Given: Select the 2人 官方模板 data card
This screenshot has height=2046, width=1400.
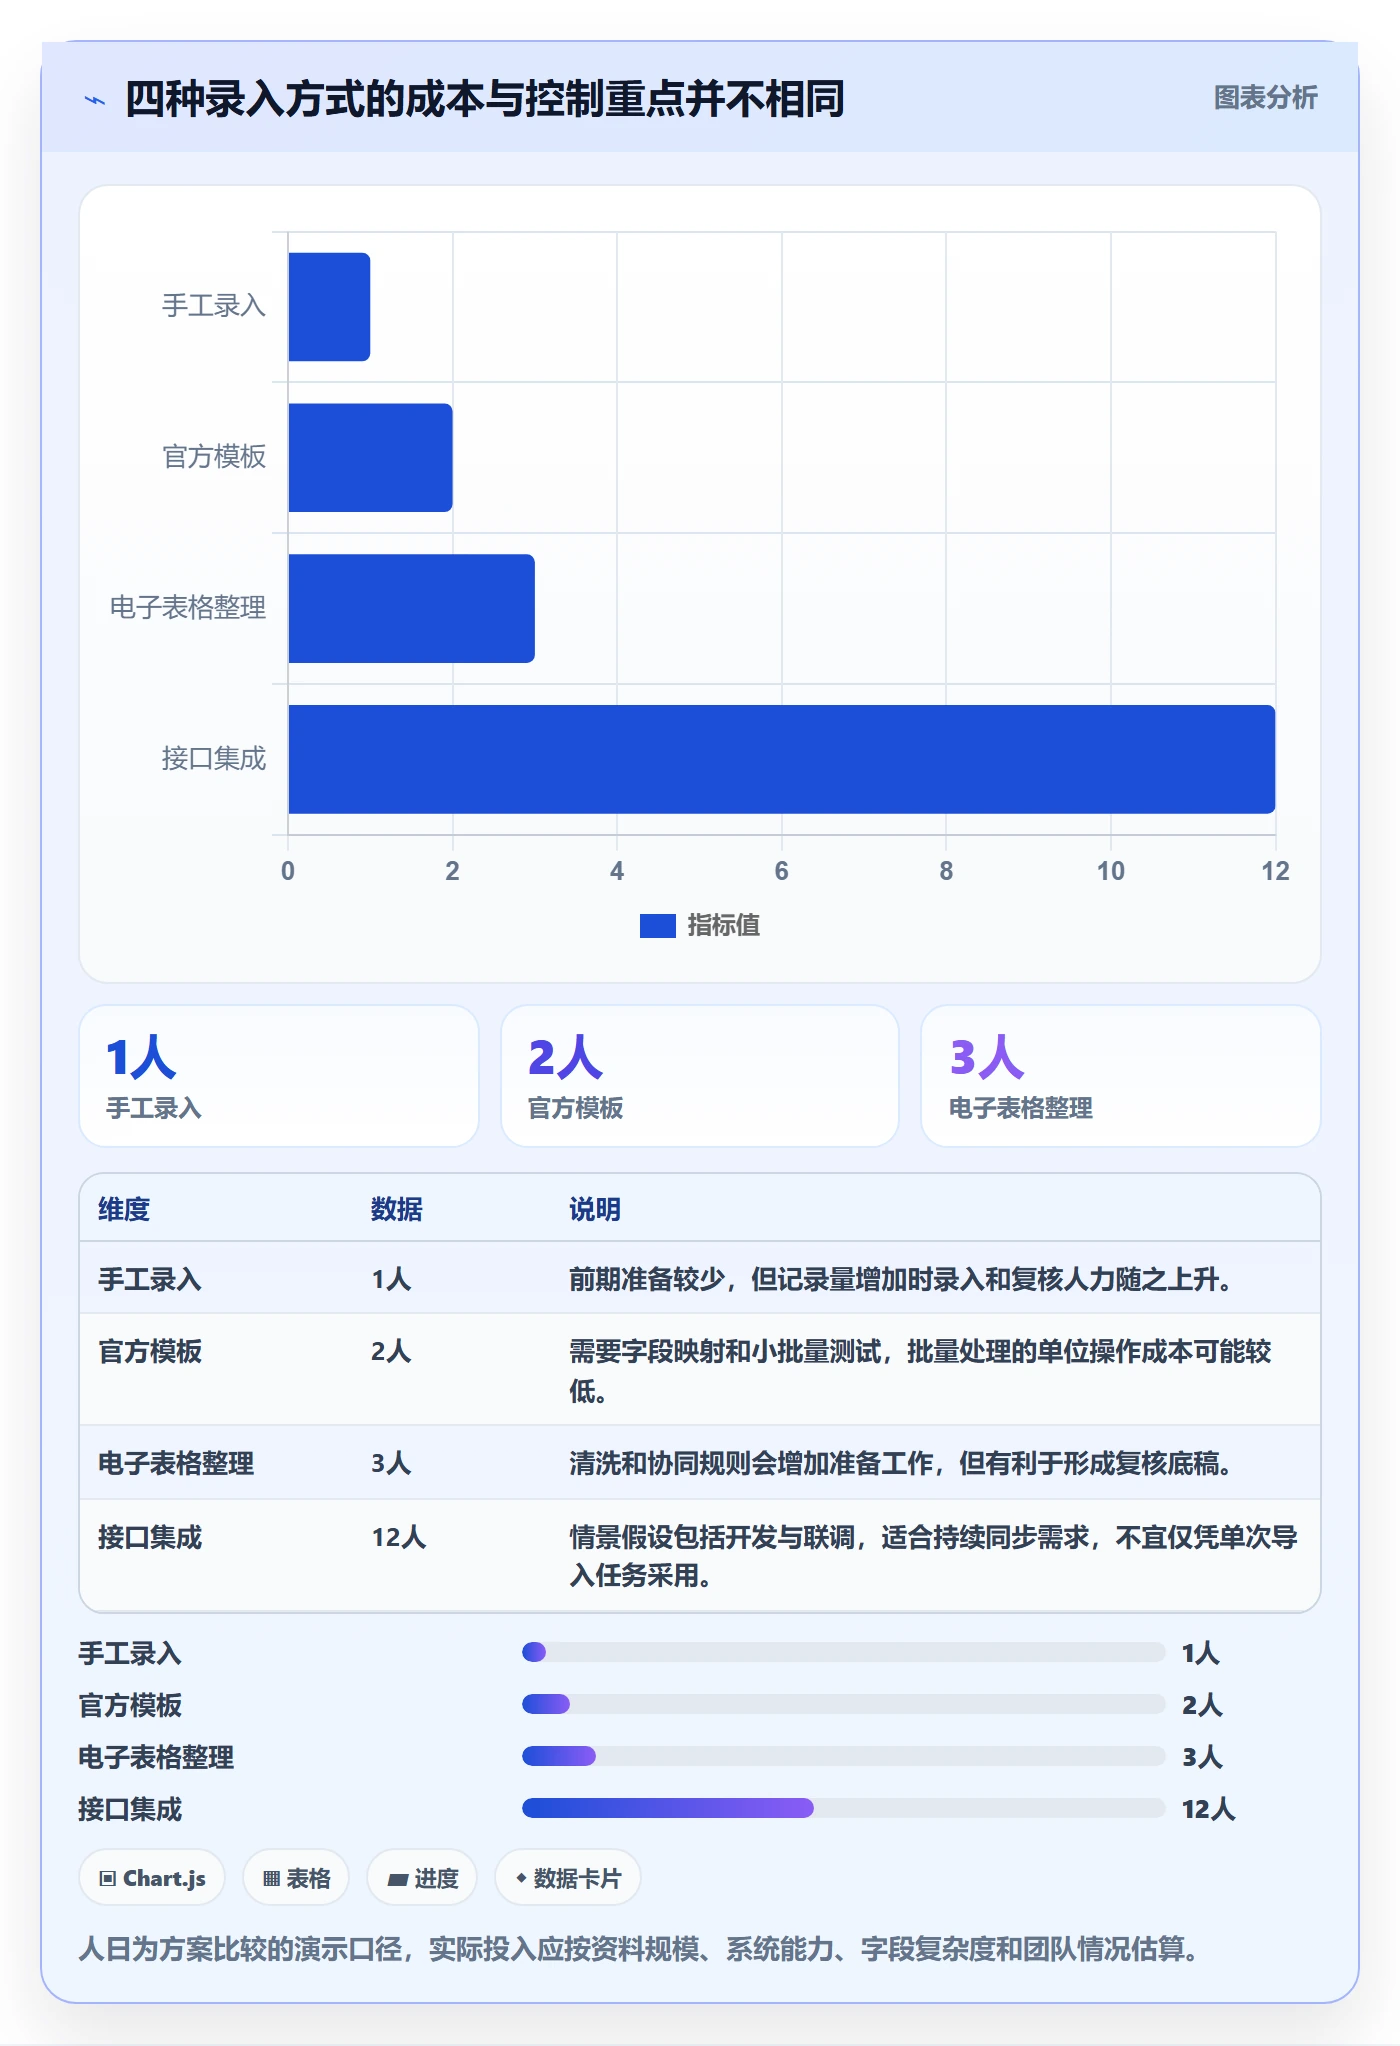Looking at the screenshot, I should pyautogui.click(x=700, y=1076).
